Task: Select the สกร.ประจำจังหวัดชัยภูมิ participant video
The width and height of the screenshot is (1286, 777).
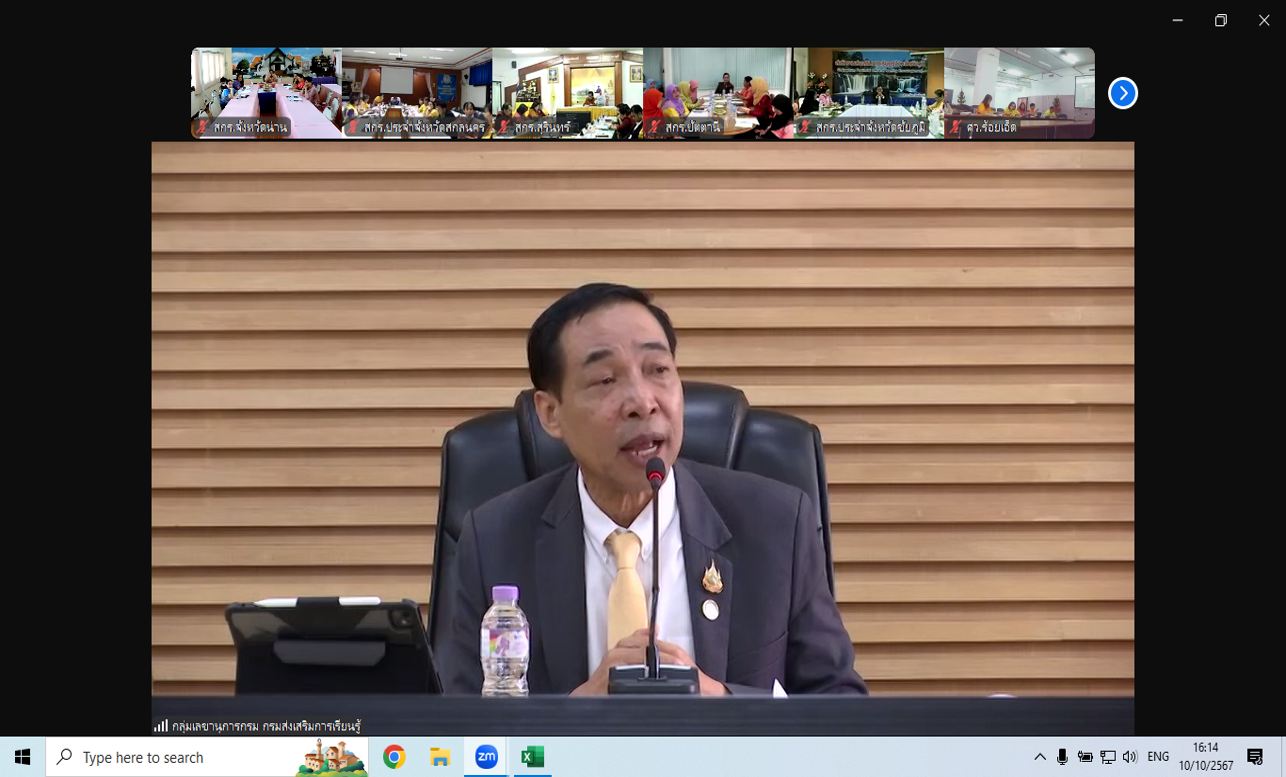Action: [x=869, y=93]
